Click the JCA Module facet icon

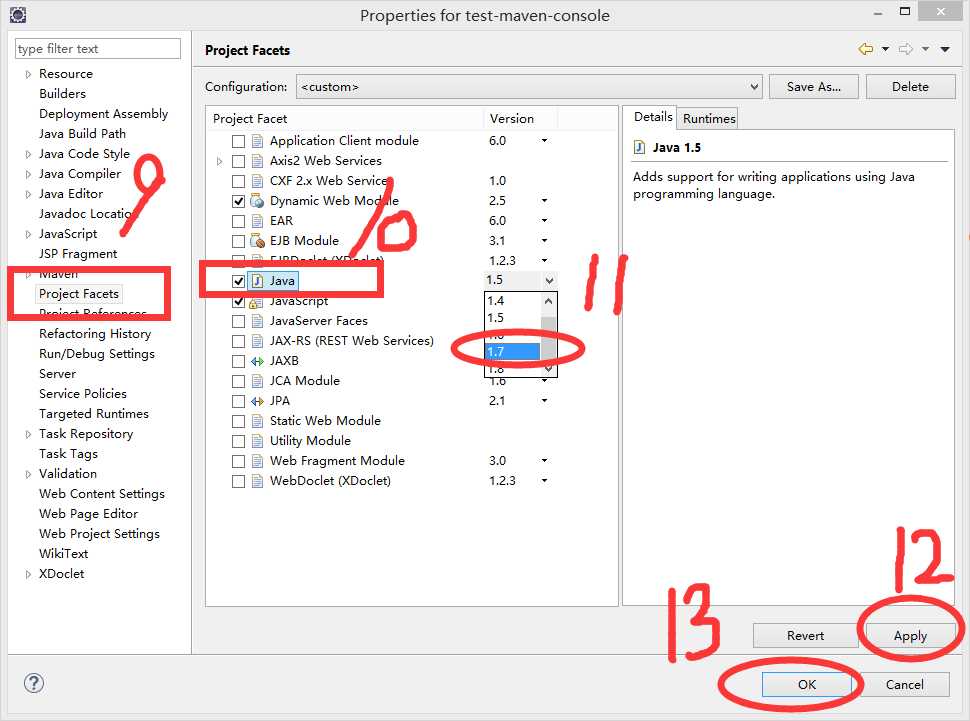point(257,381)
